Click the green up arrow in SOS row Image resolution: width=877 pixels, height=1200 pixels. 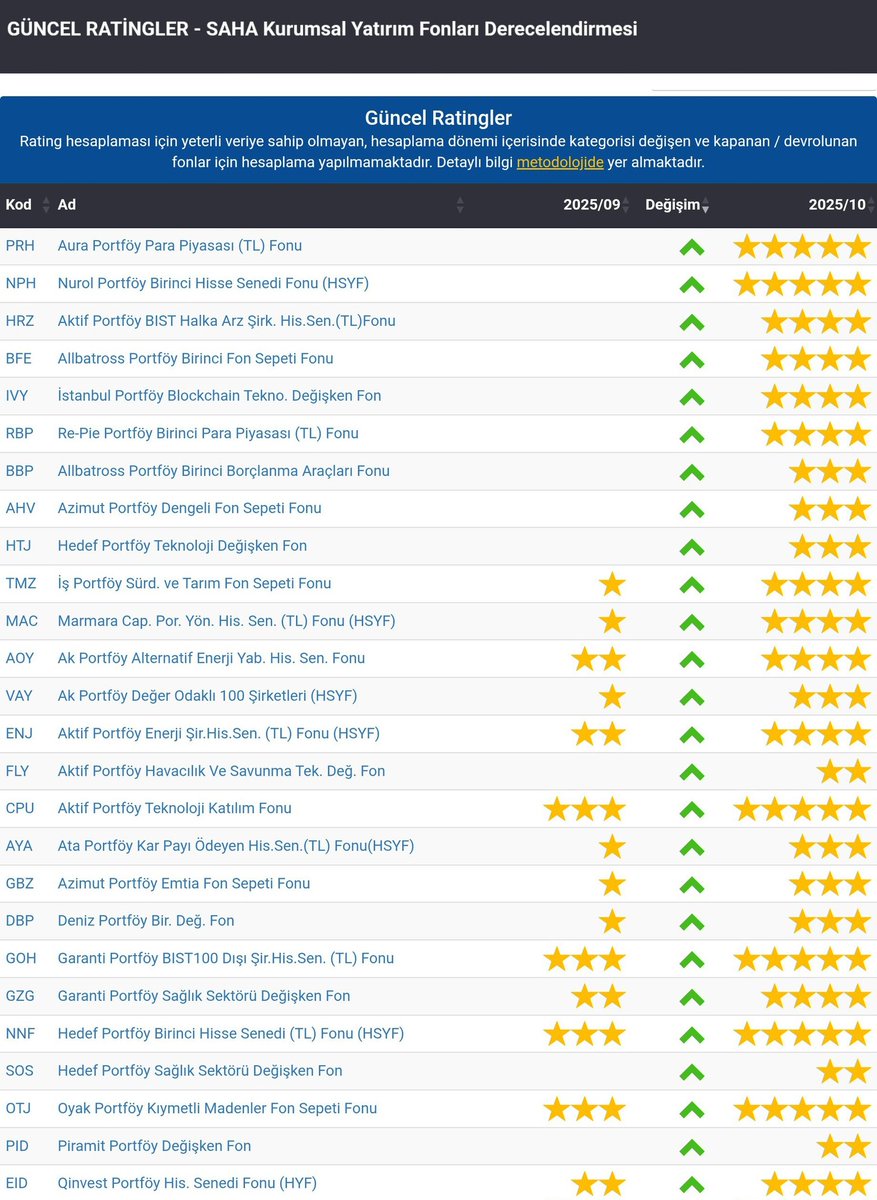point(692,1072)
